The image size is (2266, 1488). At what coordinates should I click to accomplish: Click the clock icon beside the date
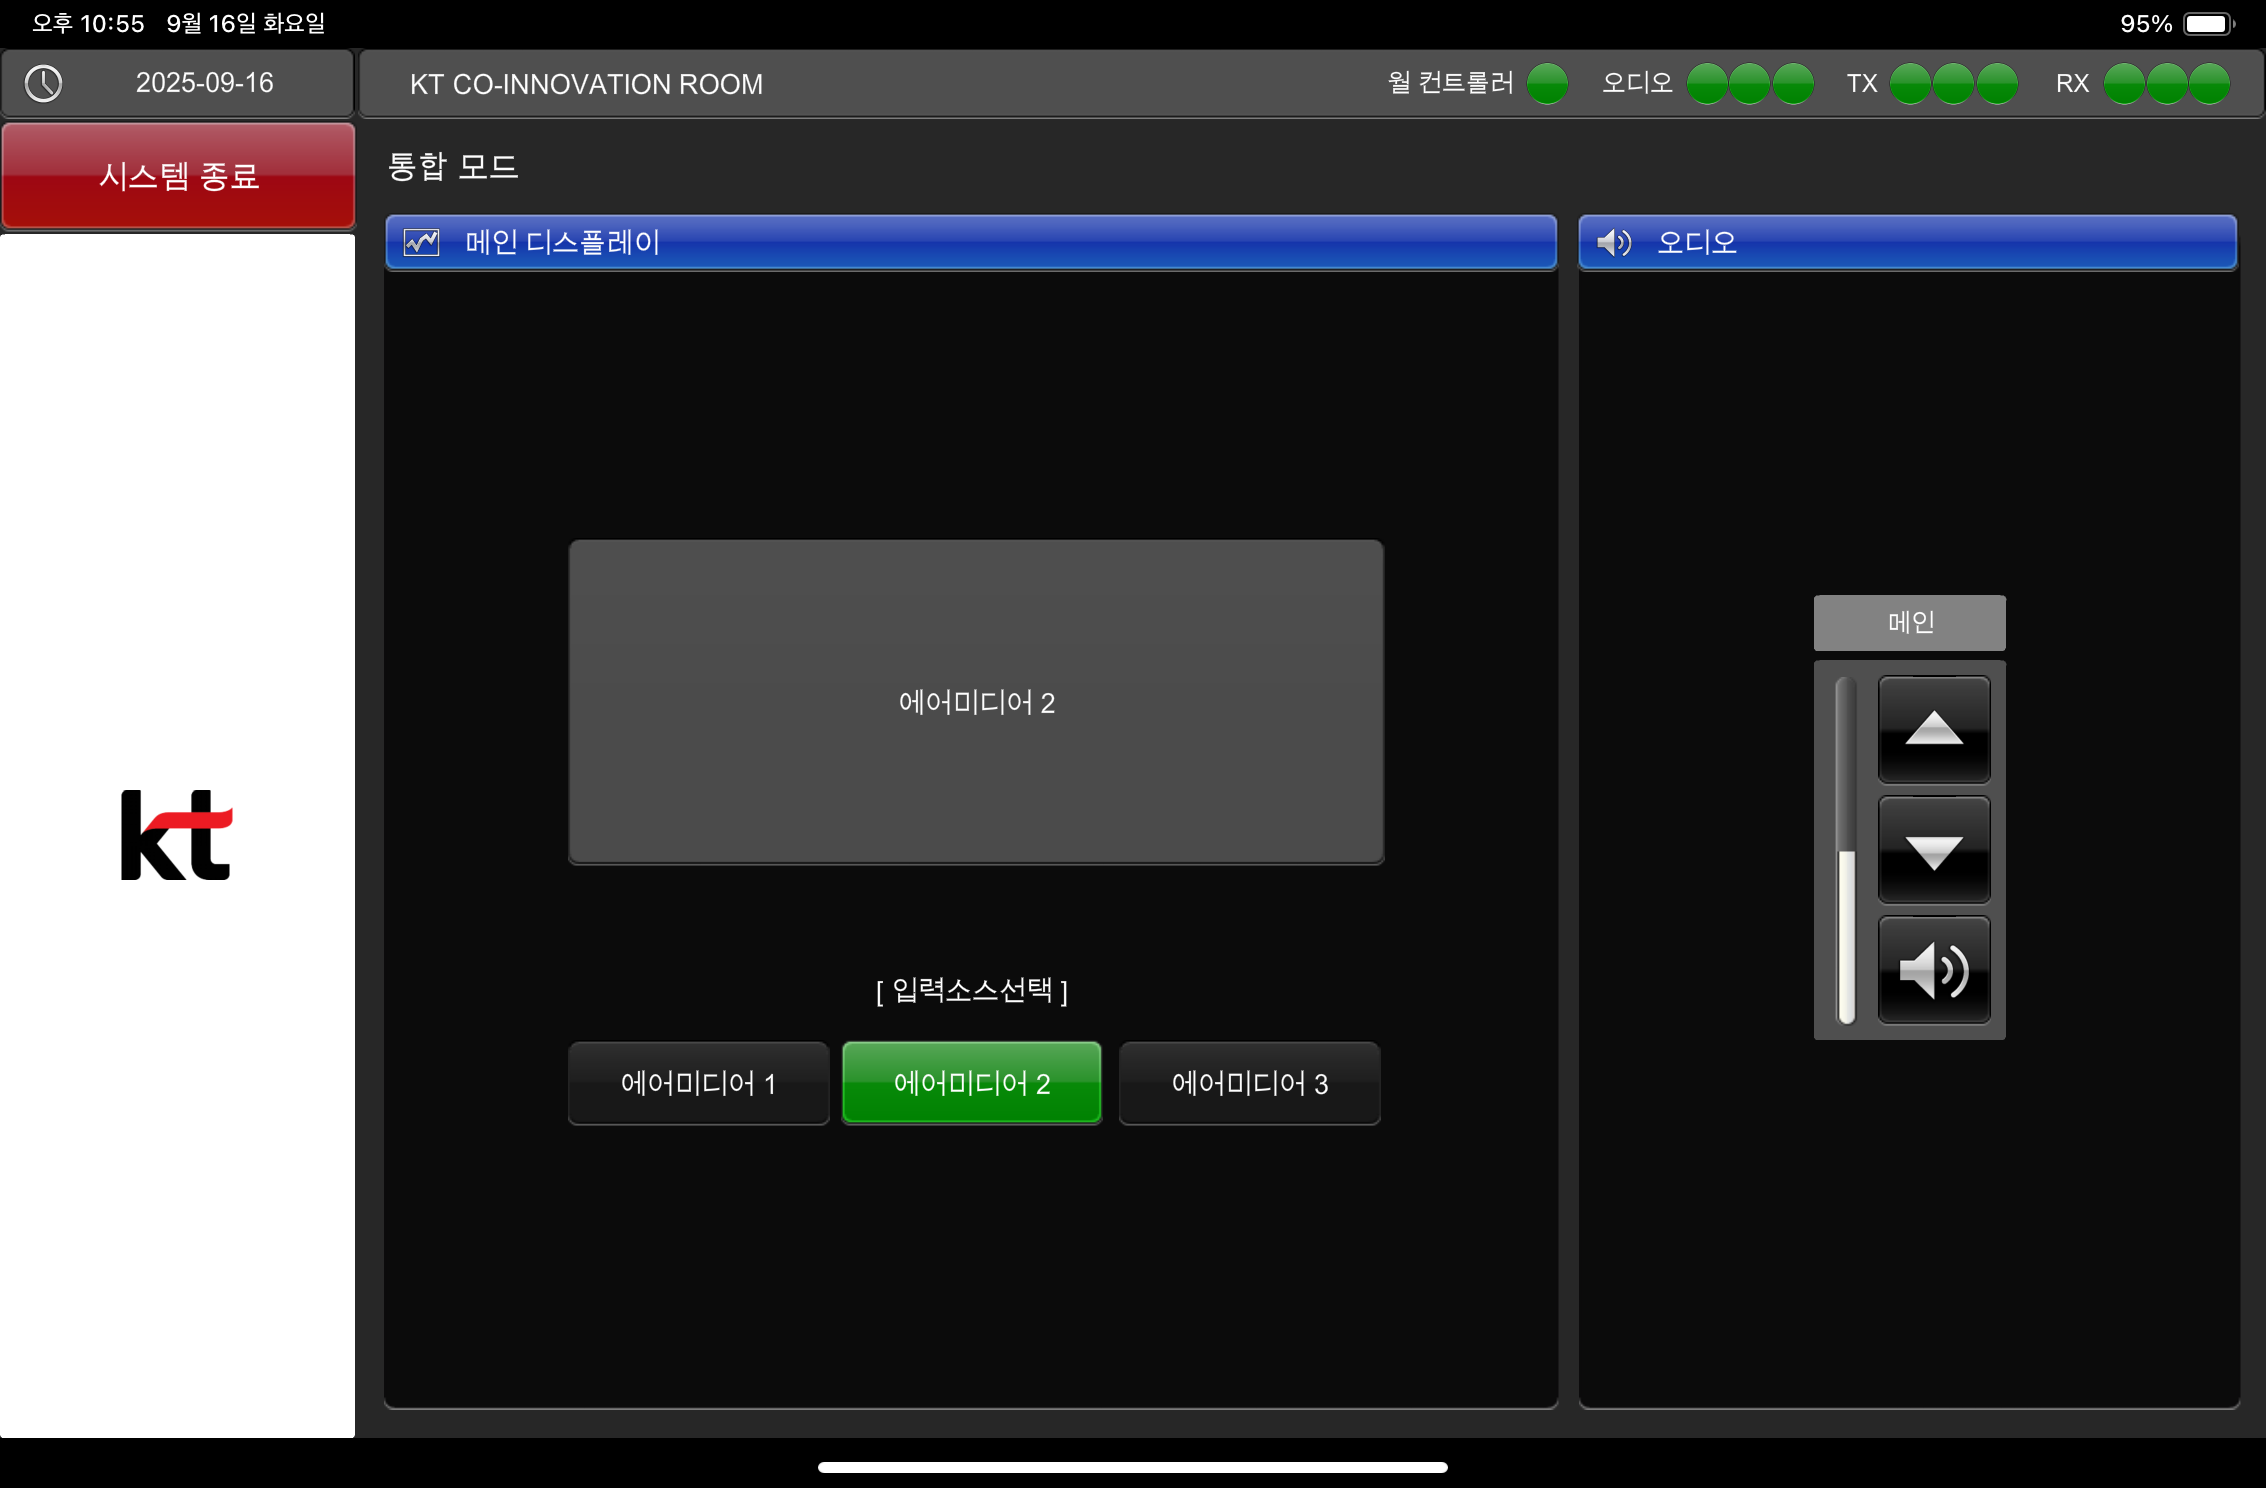[44, 84]
